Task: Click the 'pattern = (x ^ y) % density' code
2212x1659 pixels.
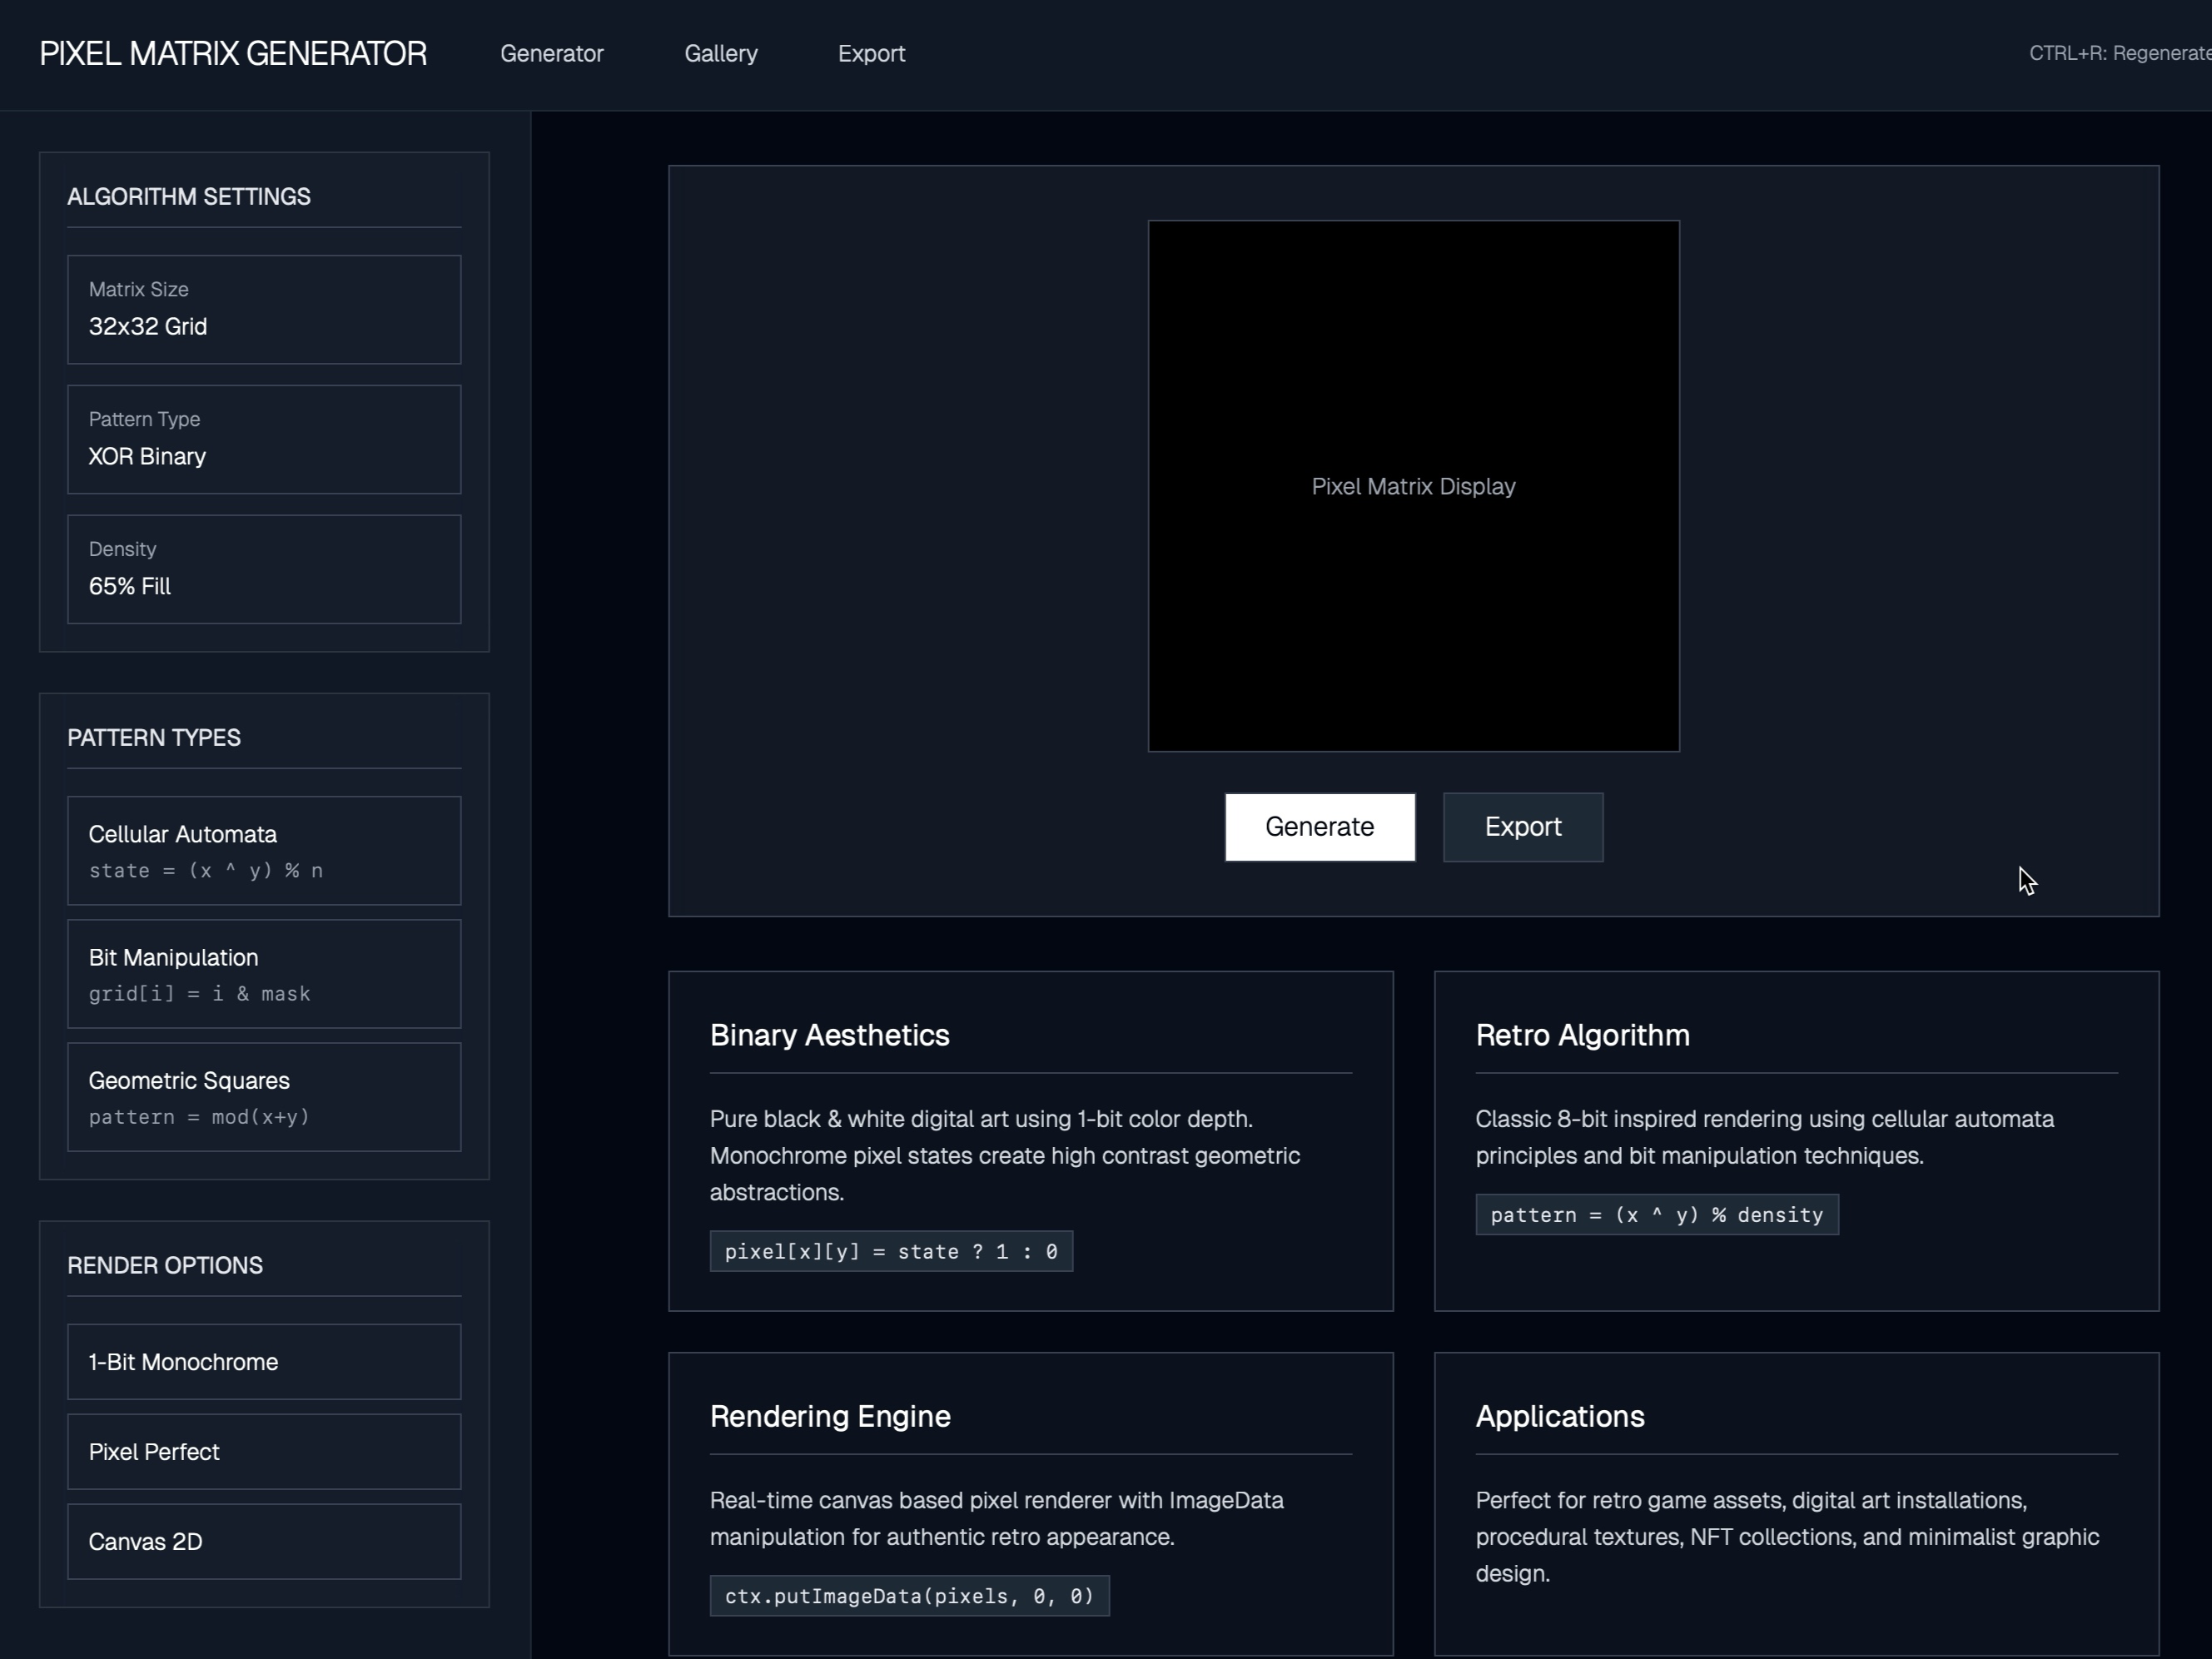Action: (1657, 1215)
